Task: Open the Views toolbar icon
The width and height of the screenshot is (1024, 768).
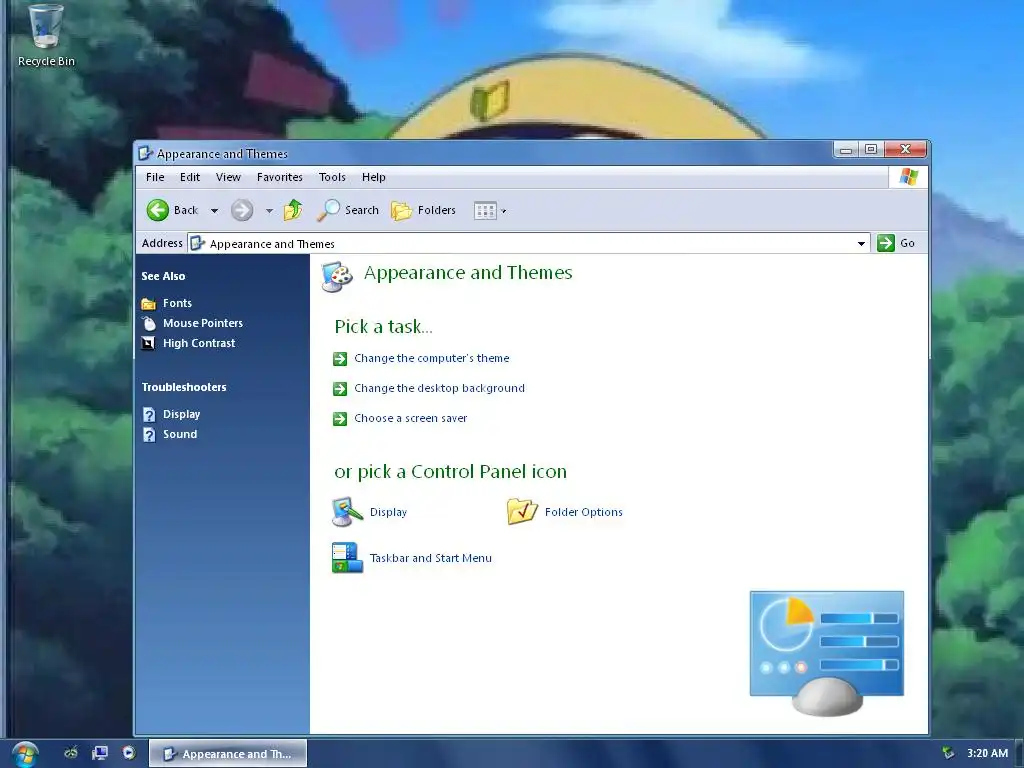Action: (x=485, y=210)
